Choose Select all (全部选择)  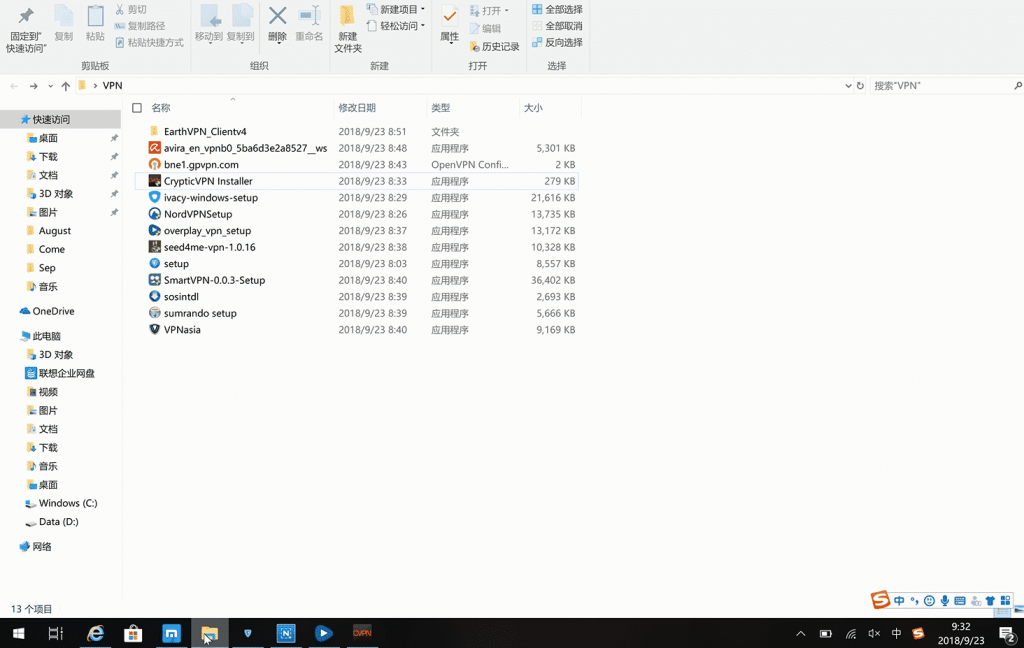tap(557, 9)
